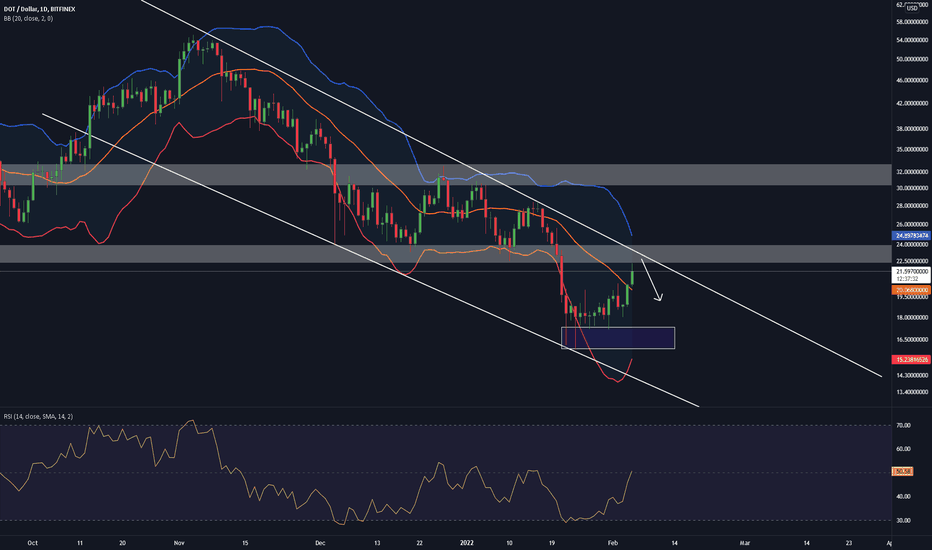The height and width of the screenshot is (550, 932).
Task: Click the 2022 year label on time axis
Action: point(467,543)
